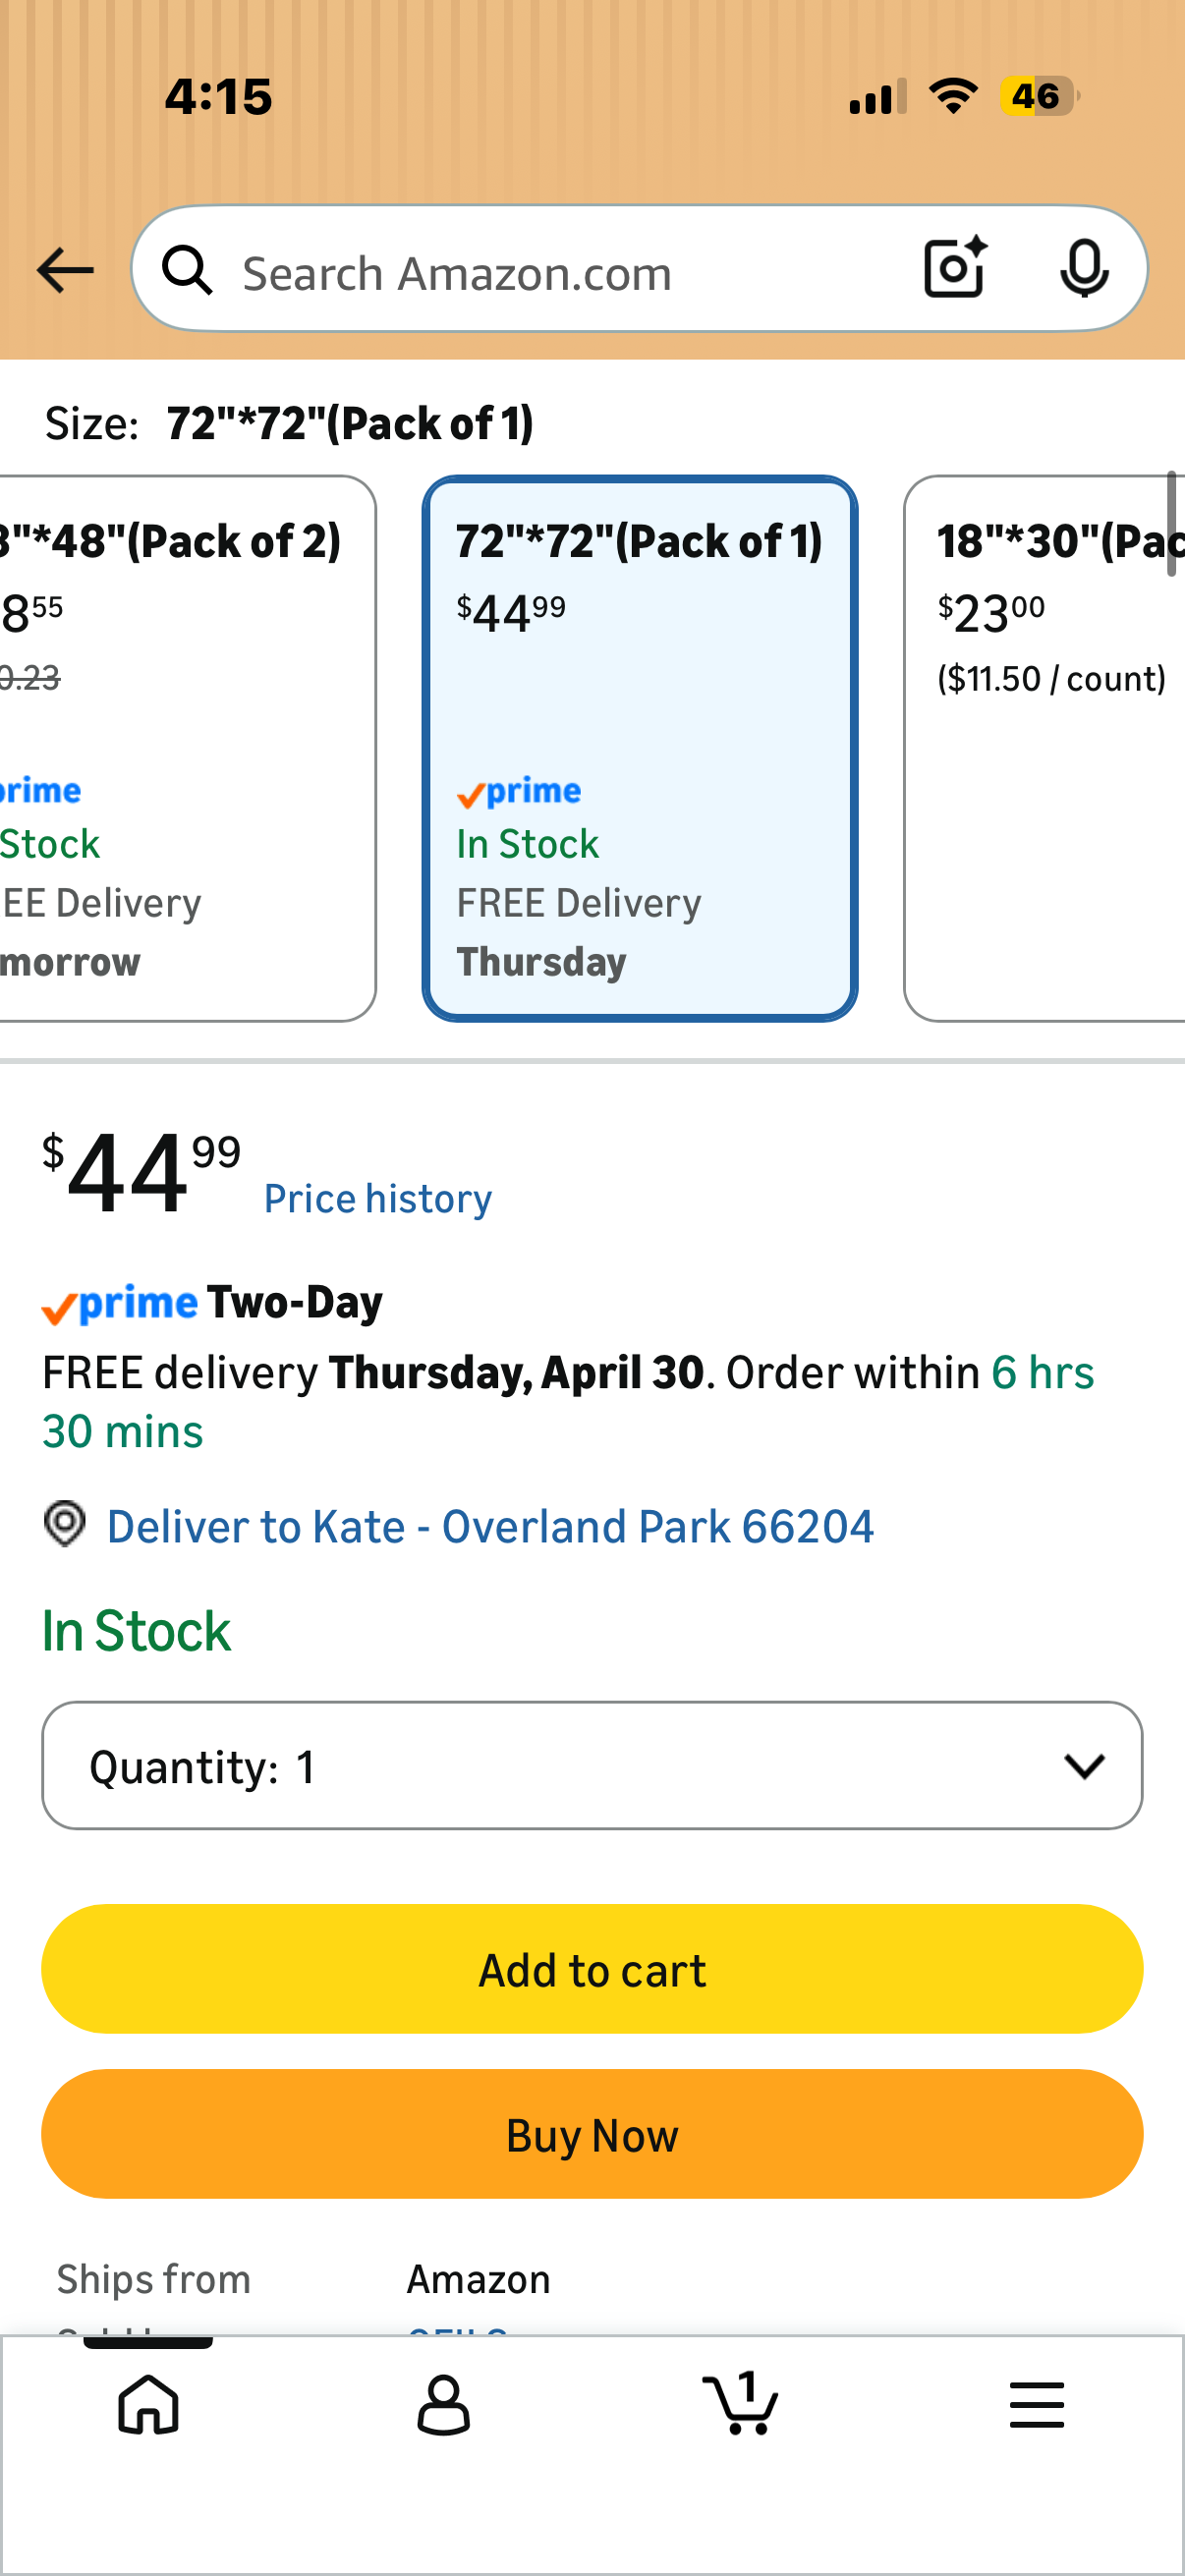Tap the microphone voice search icon
This screenshot has width=1185, height=2576.
(1084, 269)
